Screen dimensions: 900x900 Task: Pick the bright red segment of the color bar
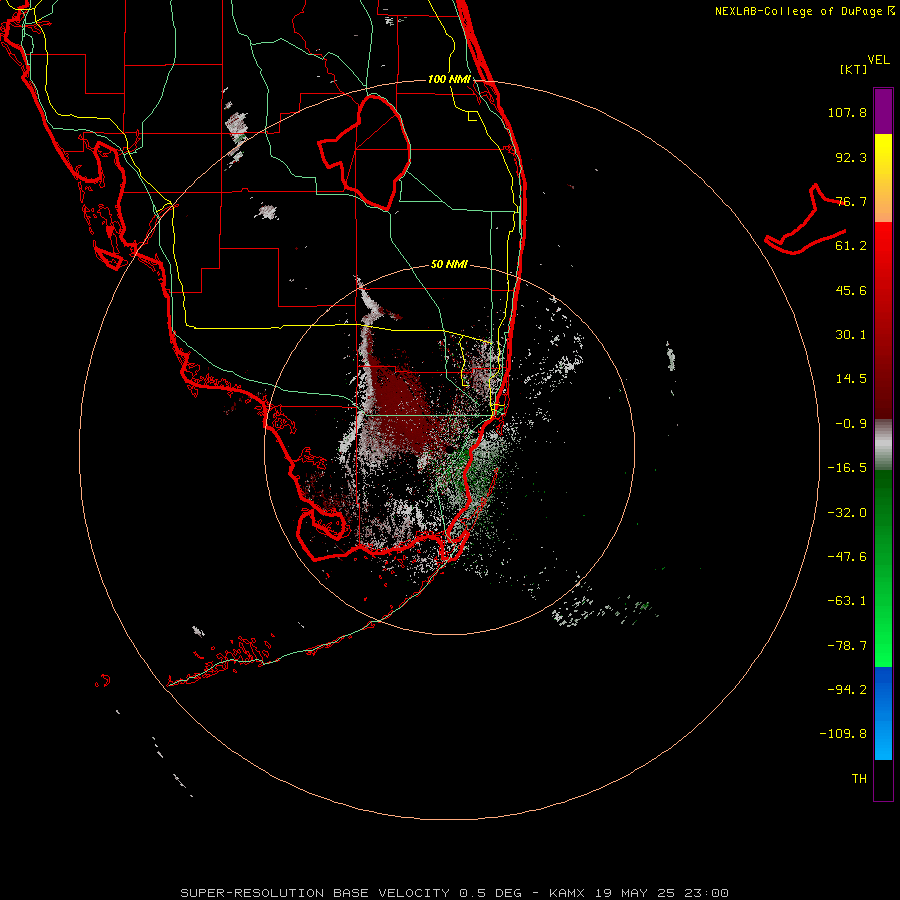pos(883,247)
